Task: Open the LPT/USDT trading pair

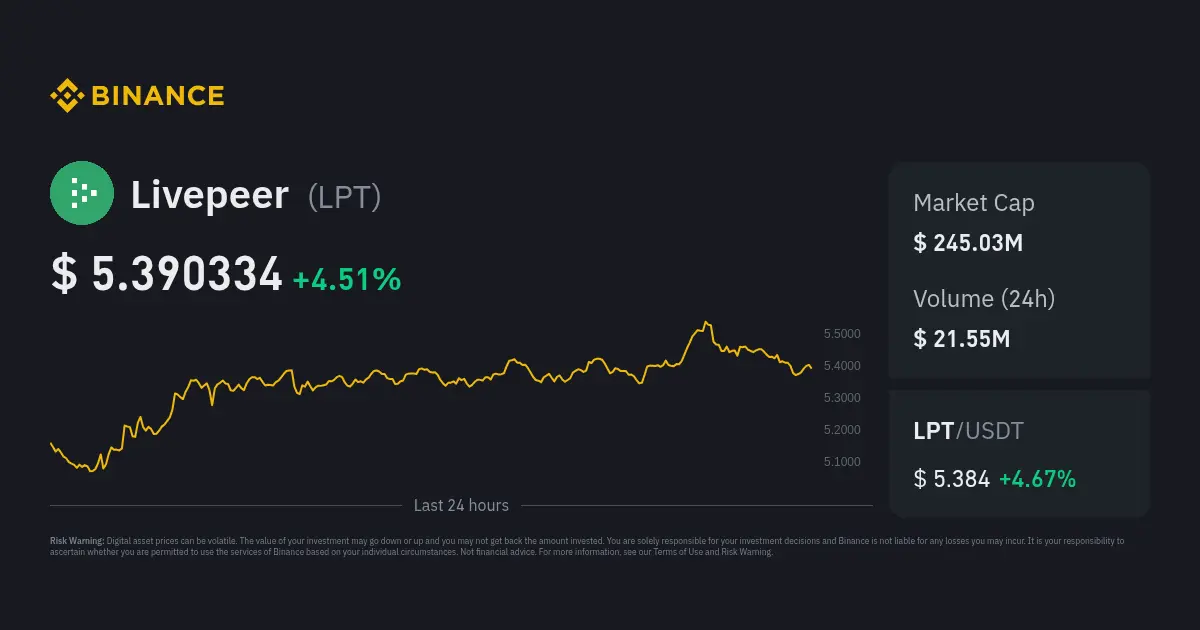Action: click(x=968, y=431)
